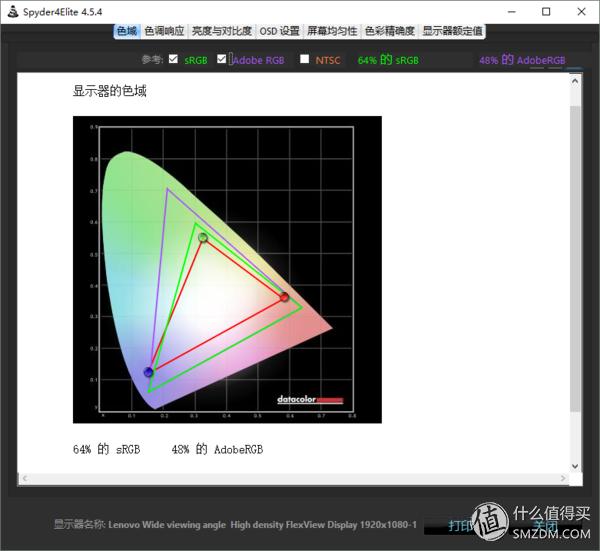Click '48% 的 AdobeRGB' below the chart

(217, 449)
